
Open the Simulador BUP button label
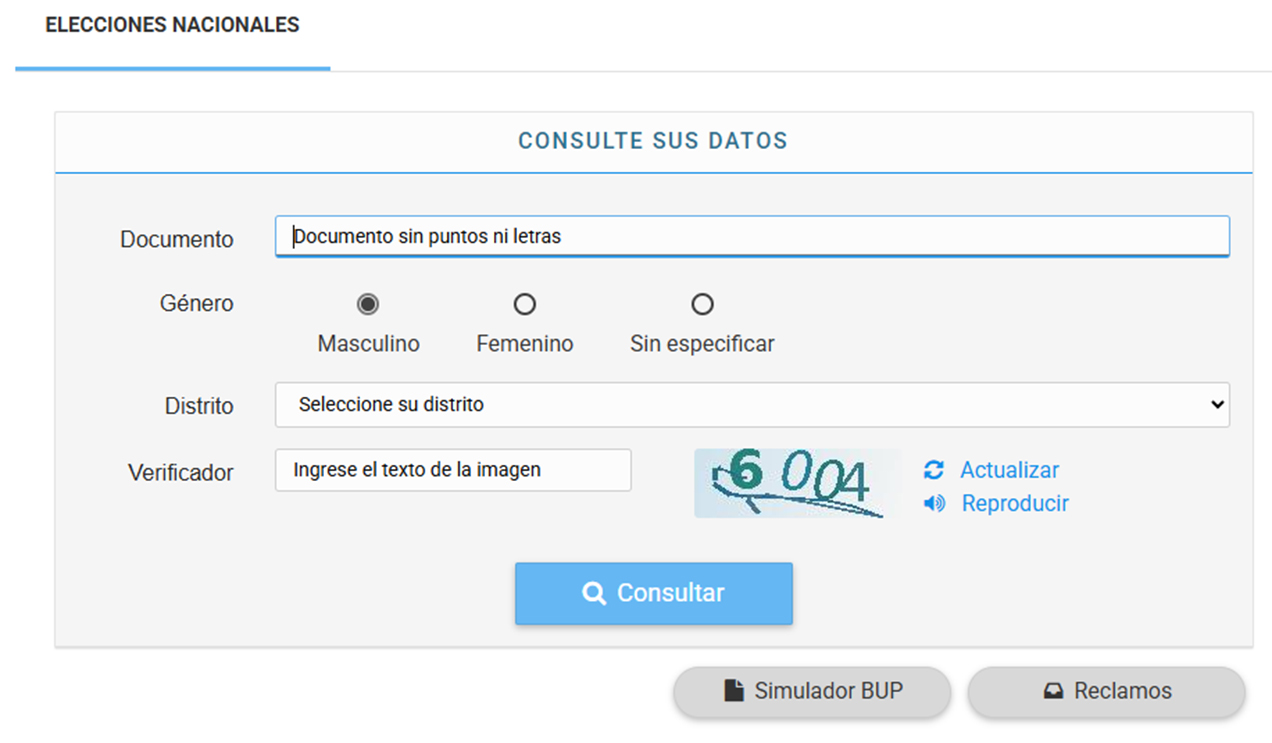(x=828, y=691)
